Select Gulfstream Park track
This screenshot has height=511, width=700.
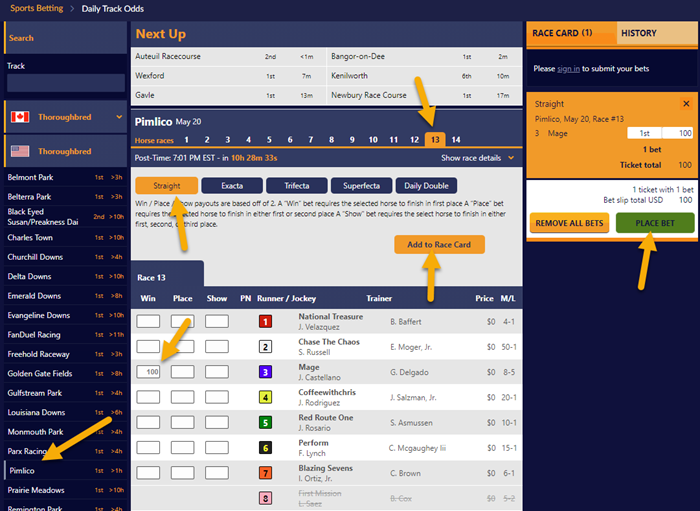65,393
